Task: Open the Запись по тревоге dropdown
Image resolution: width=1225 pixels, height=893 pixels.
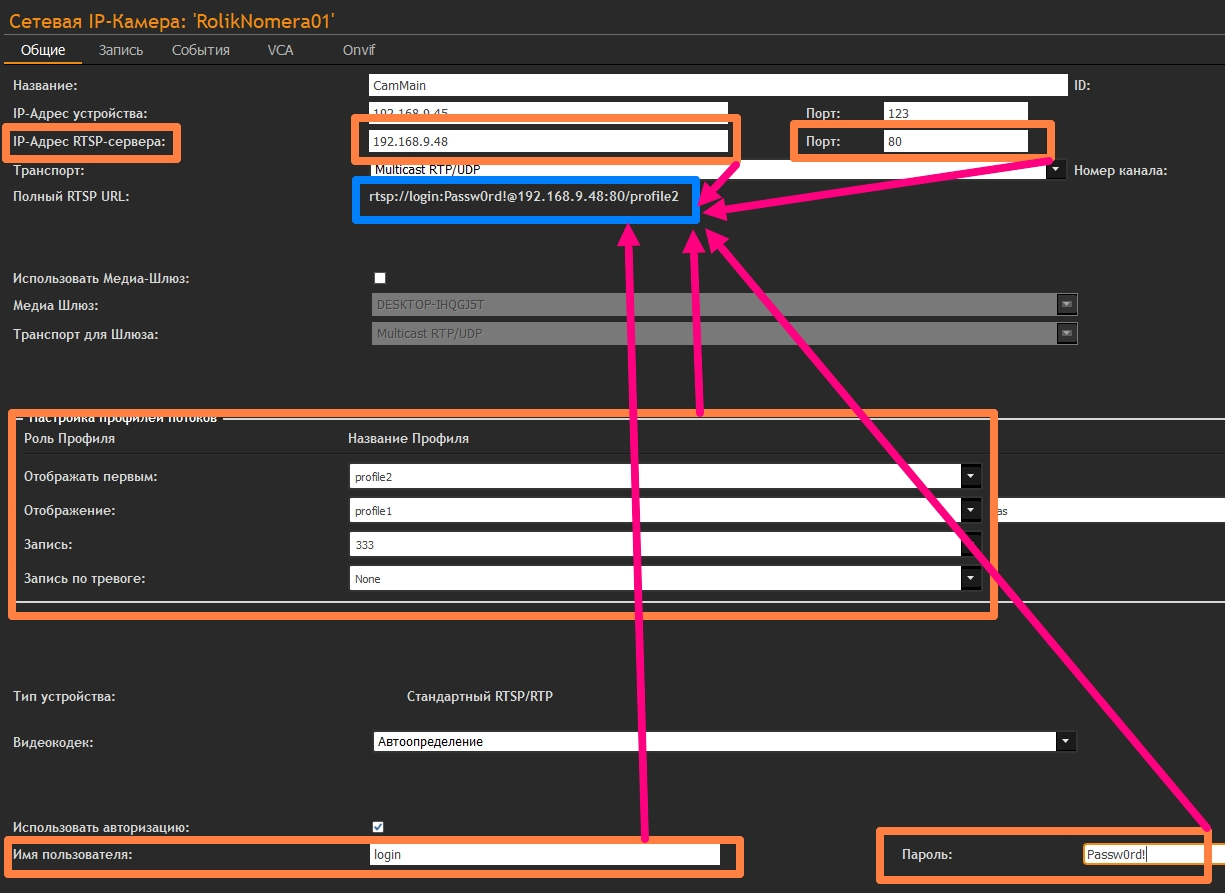Action: [x=971, y=578]
